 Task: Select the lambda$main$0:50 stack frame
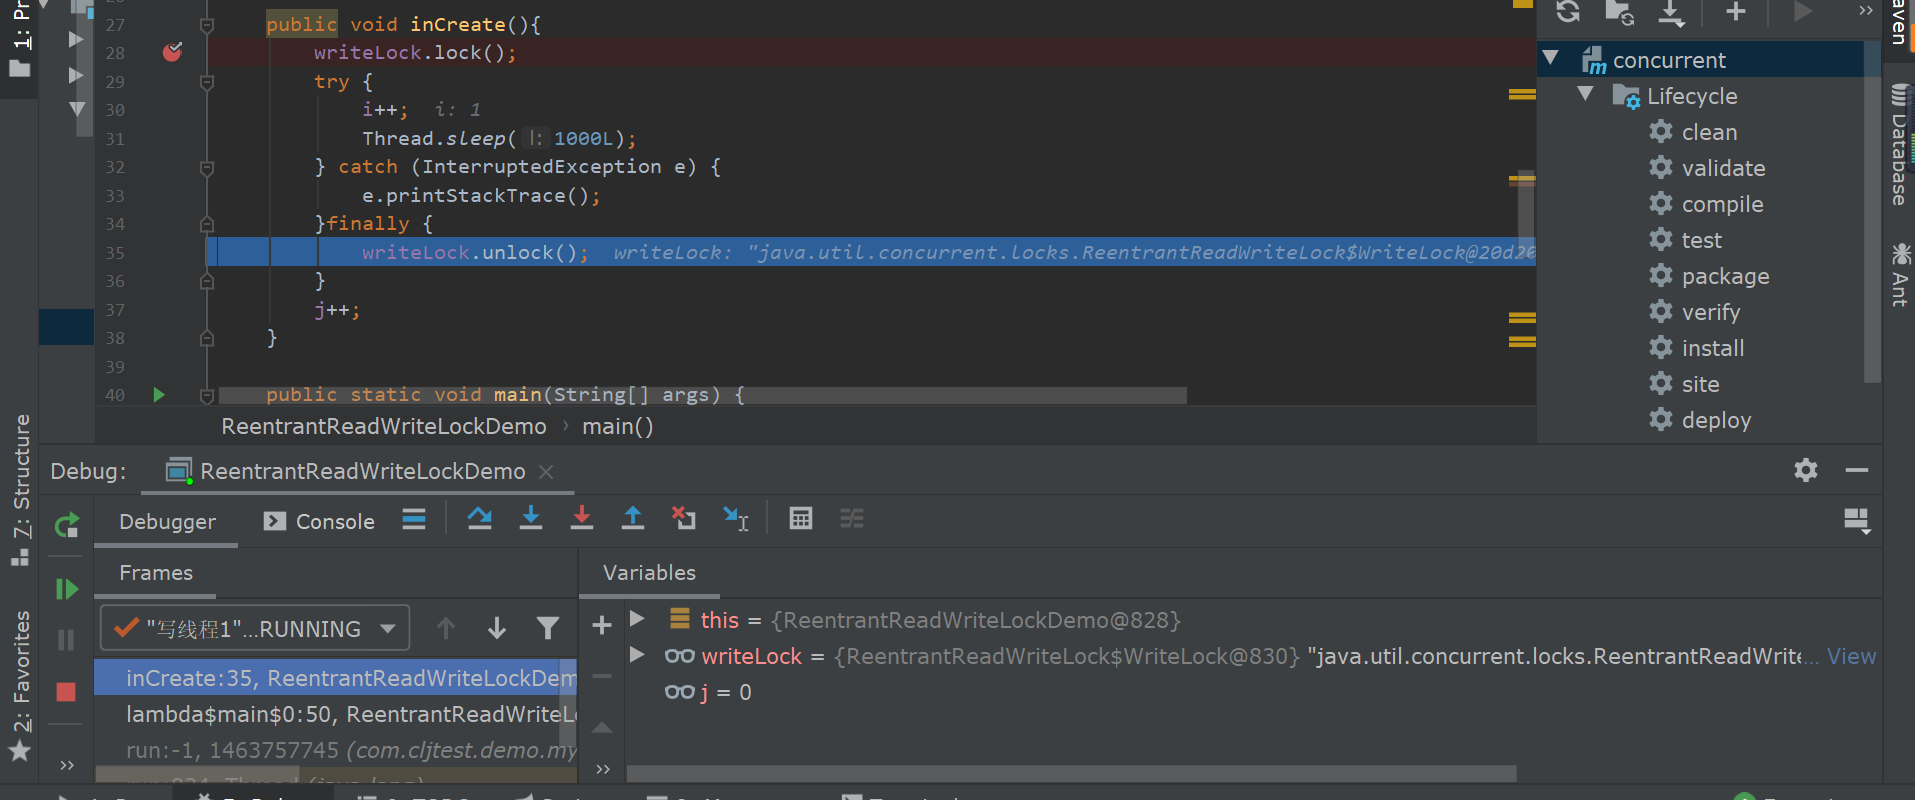click(x=335, y=713)
